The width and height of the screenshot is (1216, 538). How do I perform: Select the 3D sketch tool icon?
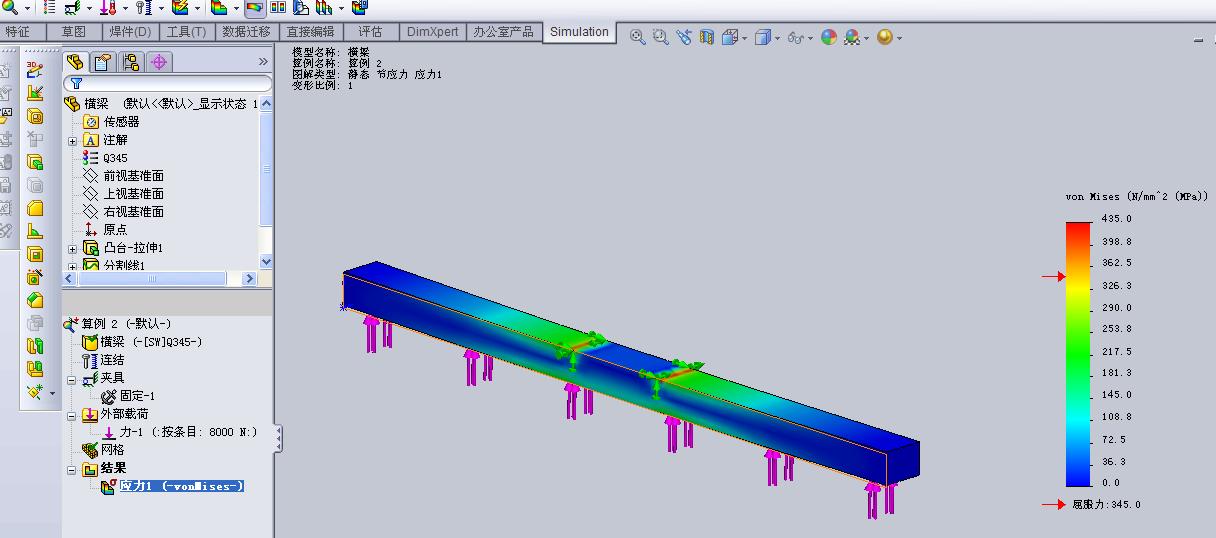point(35,69)
